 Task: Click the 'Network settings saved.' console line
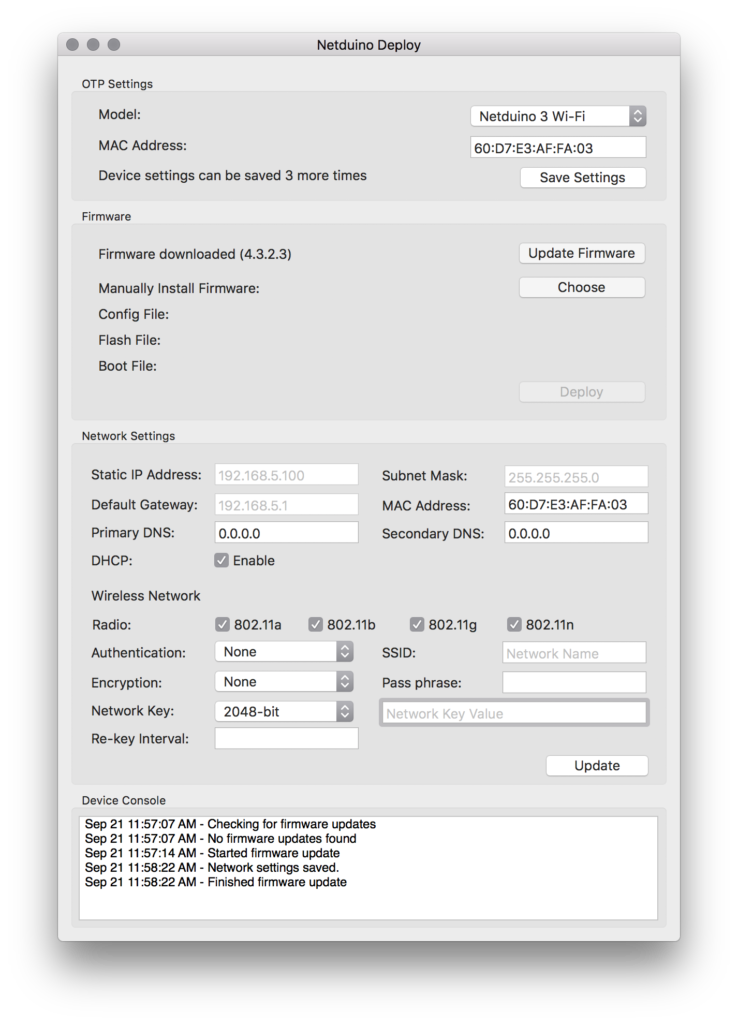pos(212,868)
